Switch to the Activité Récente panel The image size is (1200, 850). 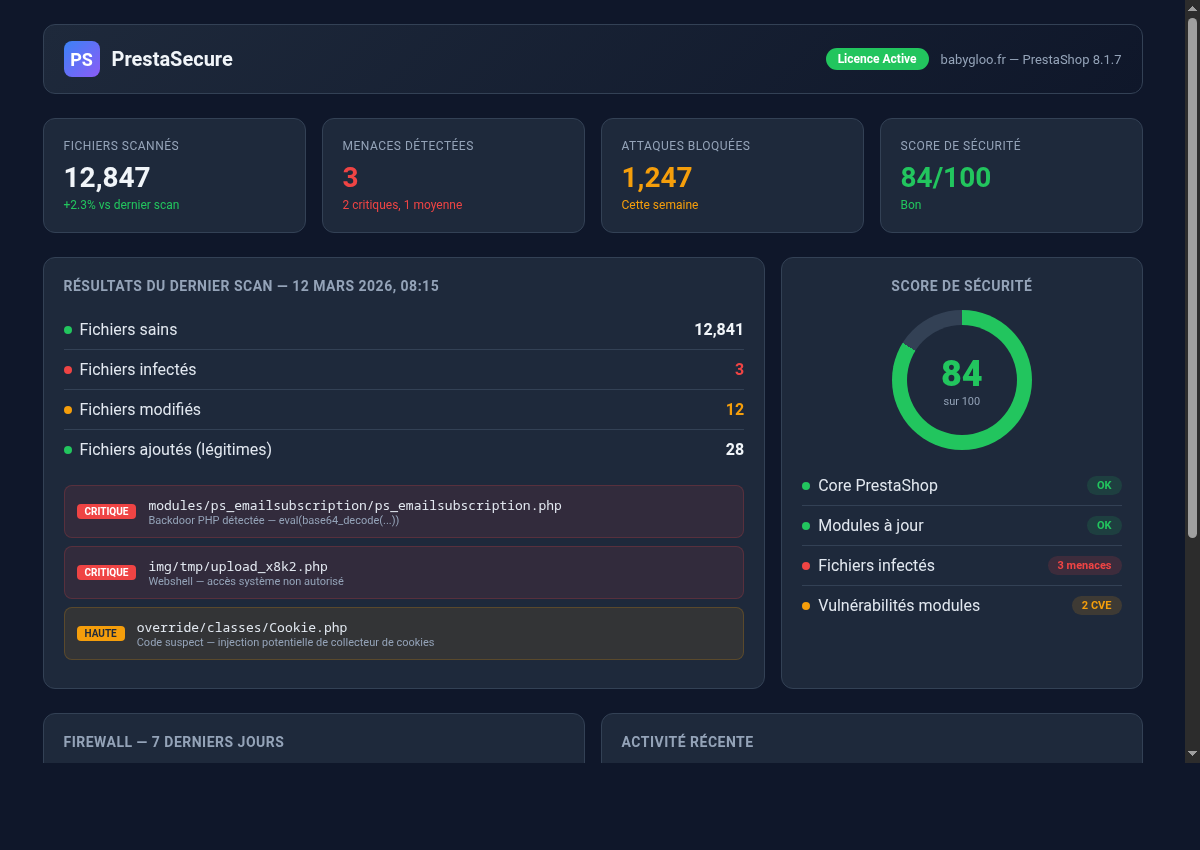(x=688, y=741)
